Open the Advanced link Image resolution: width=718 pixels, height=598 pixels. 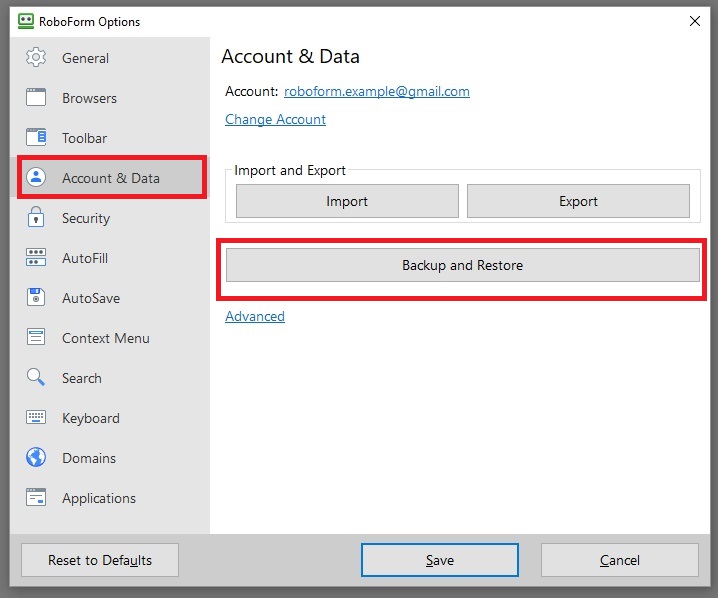[255, 316]
